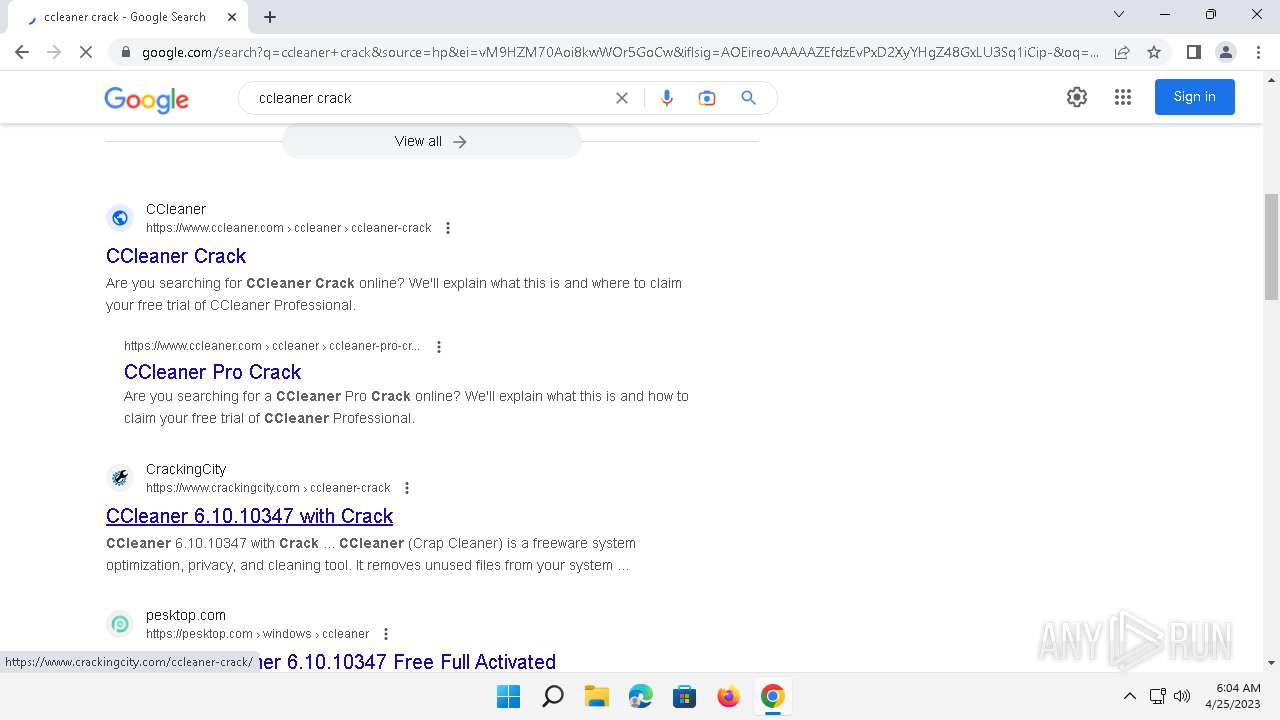This screenshot has height=720, width=1280.
Task: Launch Firefox from taskbar
Action: (x=728, y=696)
